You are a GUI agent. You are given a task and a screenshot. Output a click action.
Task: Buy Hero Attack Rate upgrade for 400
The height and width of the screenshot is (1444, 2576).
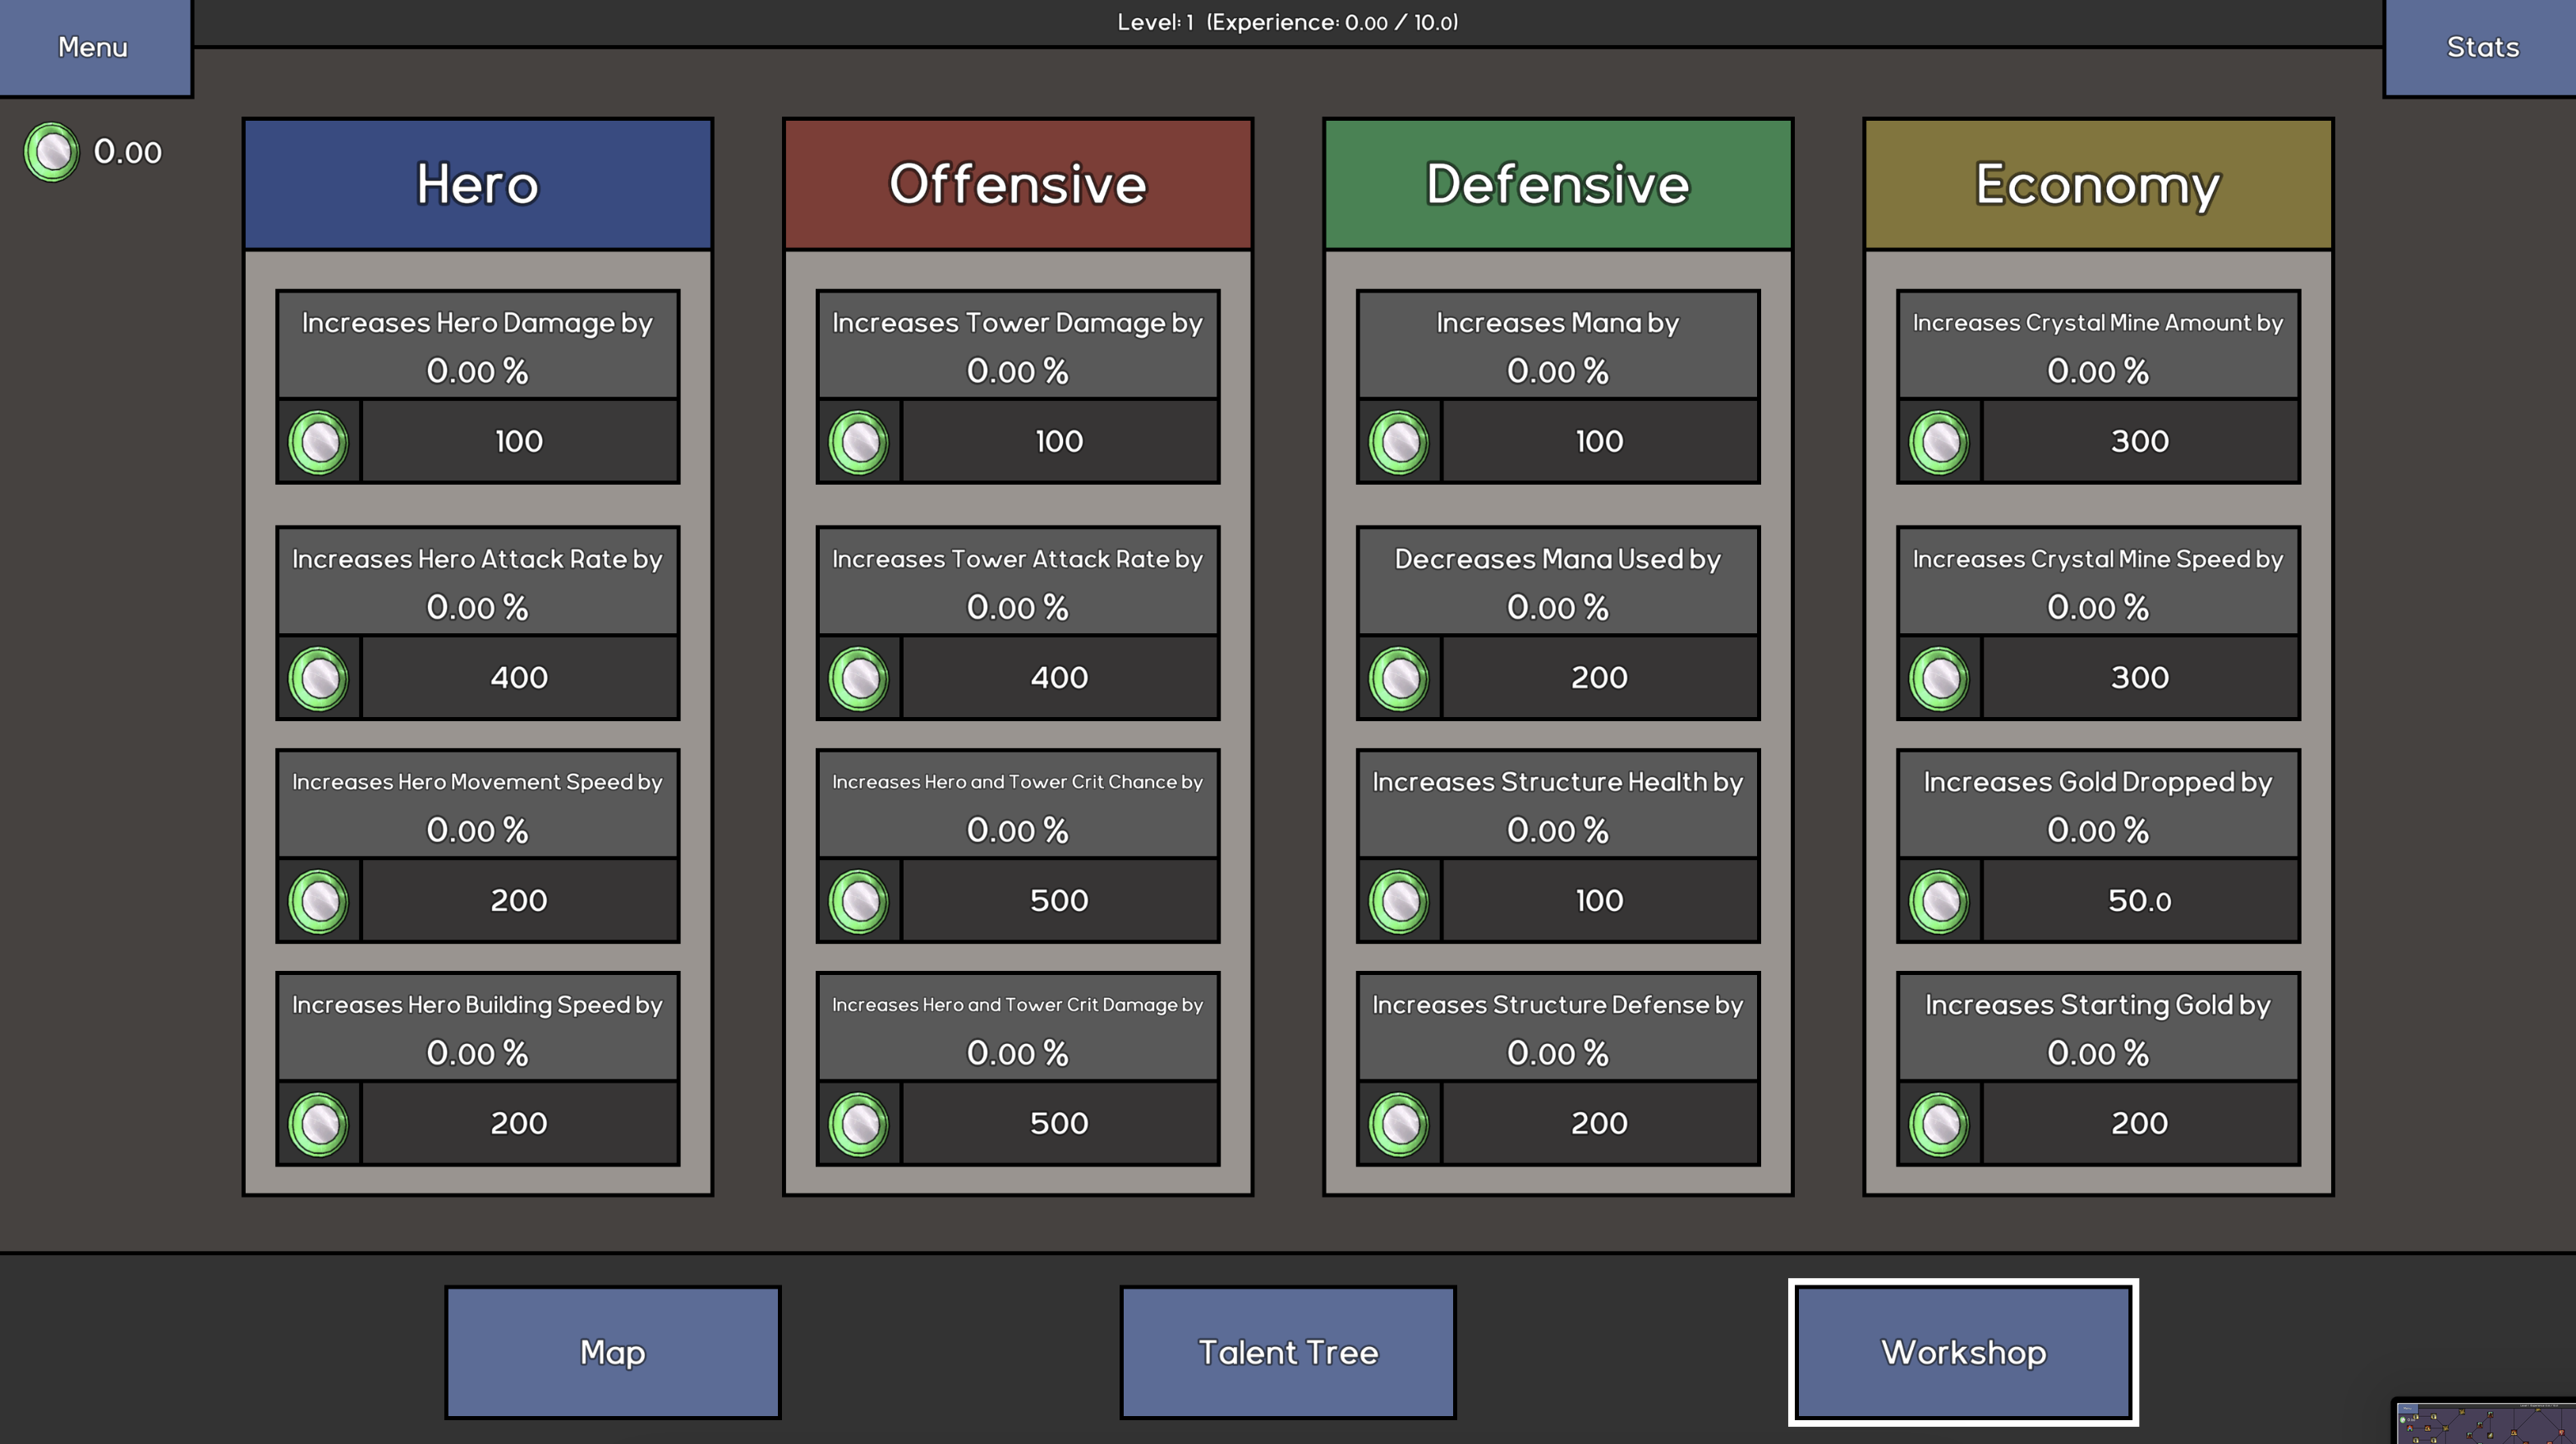pos(519,678)
